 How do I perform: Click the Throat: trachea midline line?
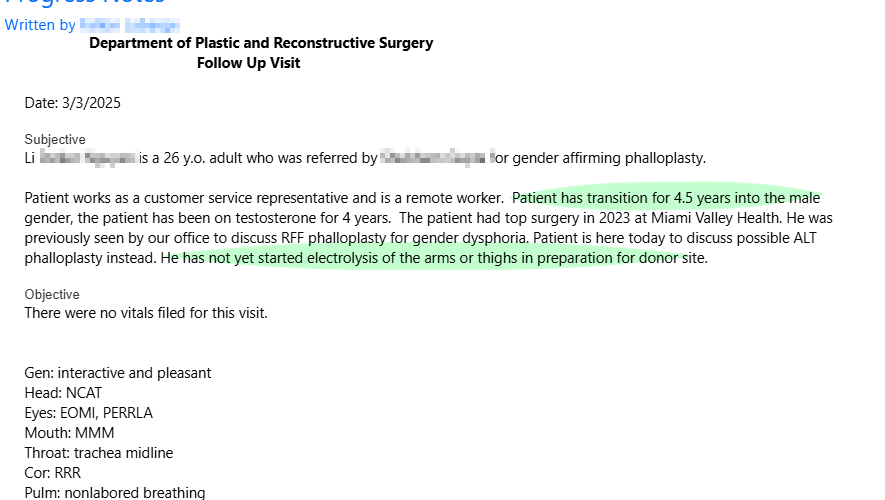coord(99,453)
